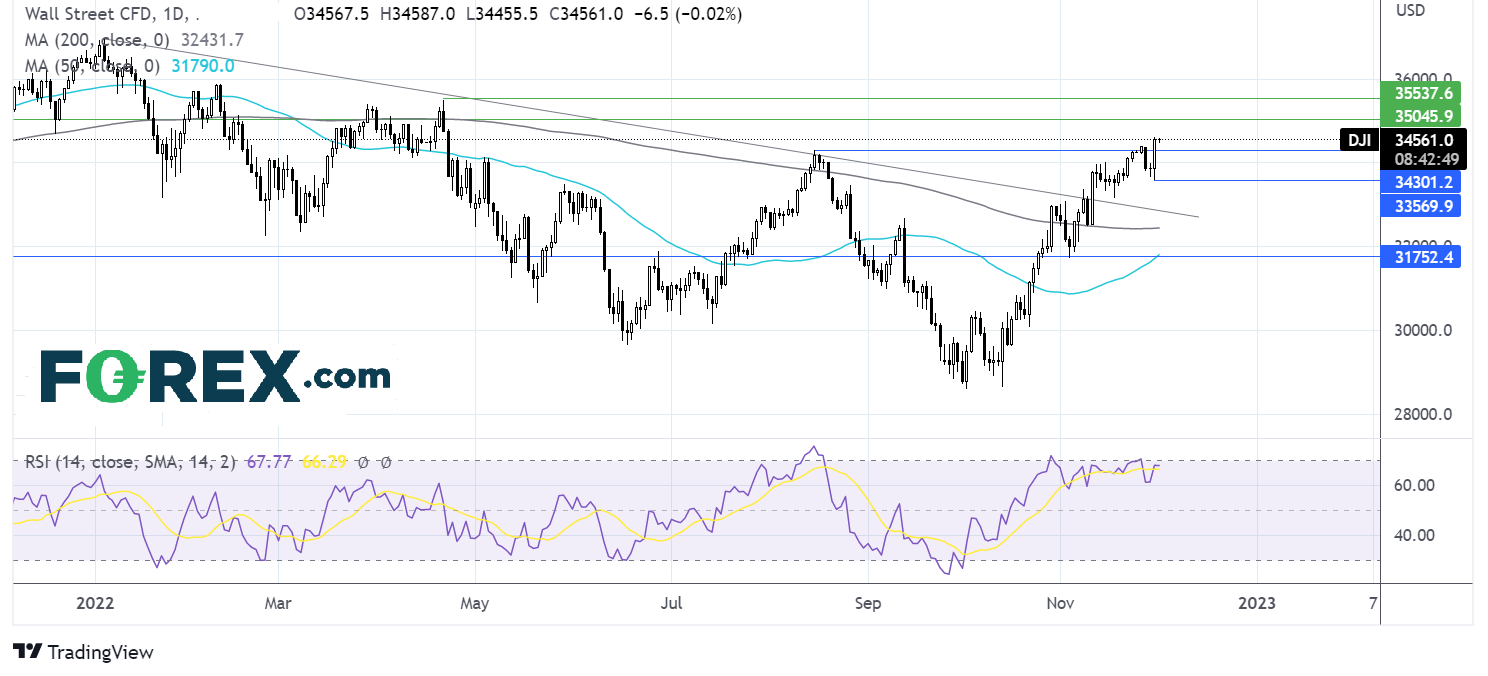This screenshot has height=676, width=1488.
Task: Click the RSI 40.00 axis label
Action: point(1415,536)
